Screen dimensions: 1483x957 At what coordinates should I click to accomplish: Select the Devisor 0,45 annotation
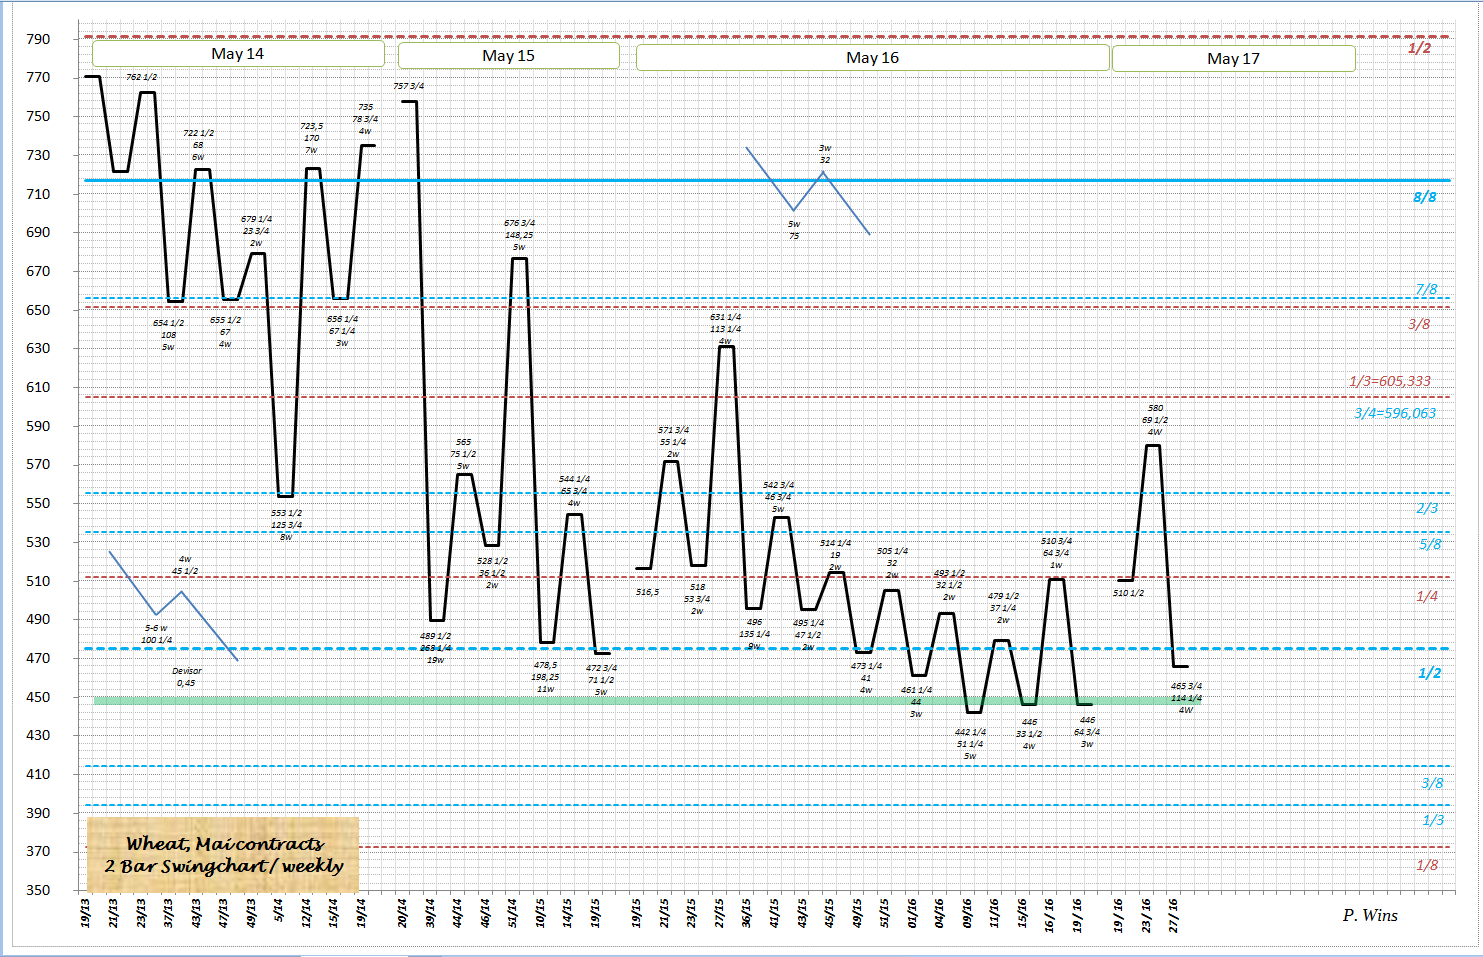point(187,677)
